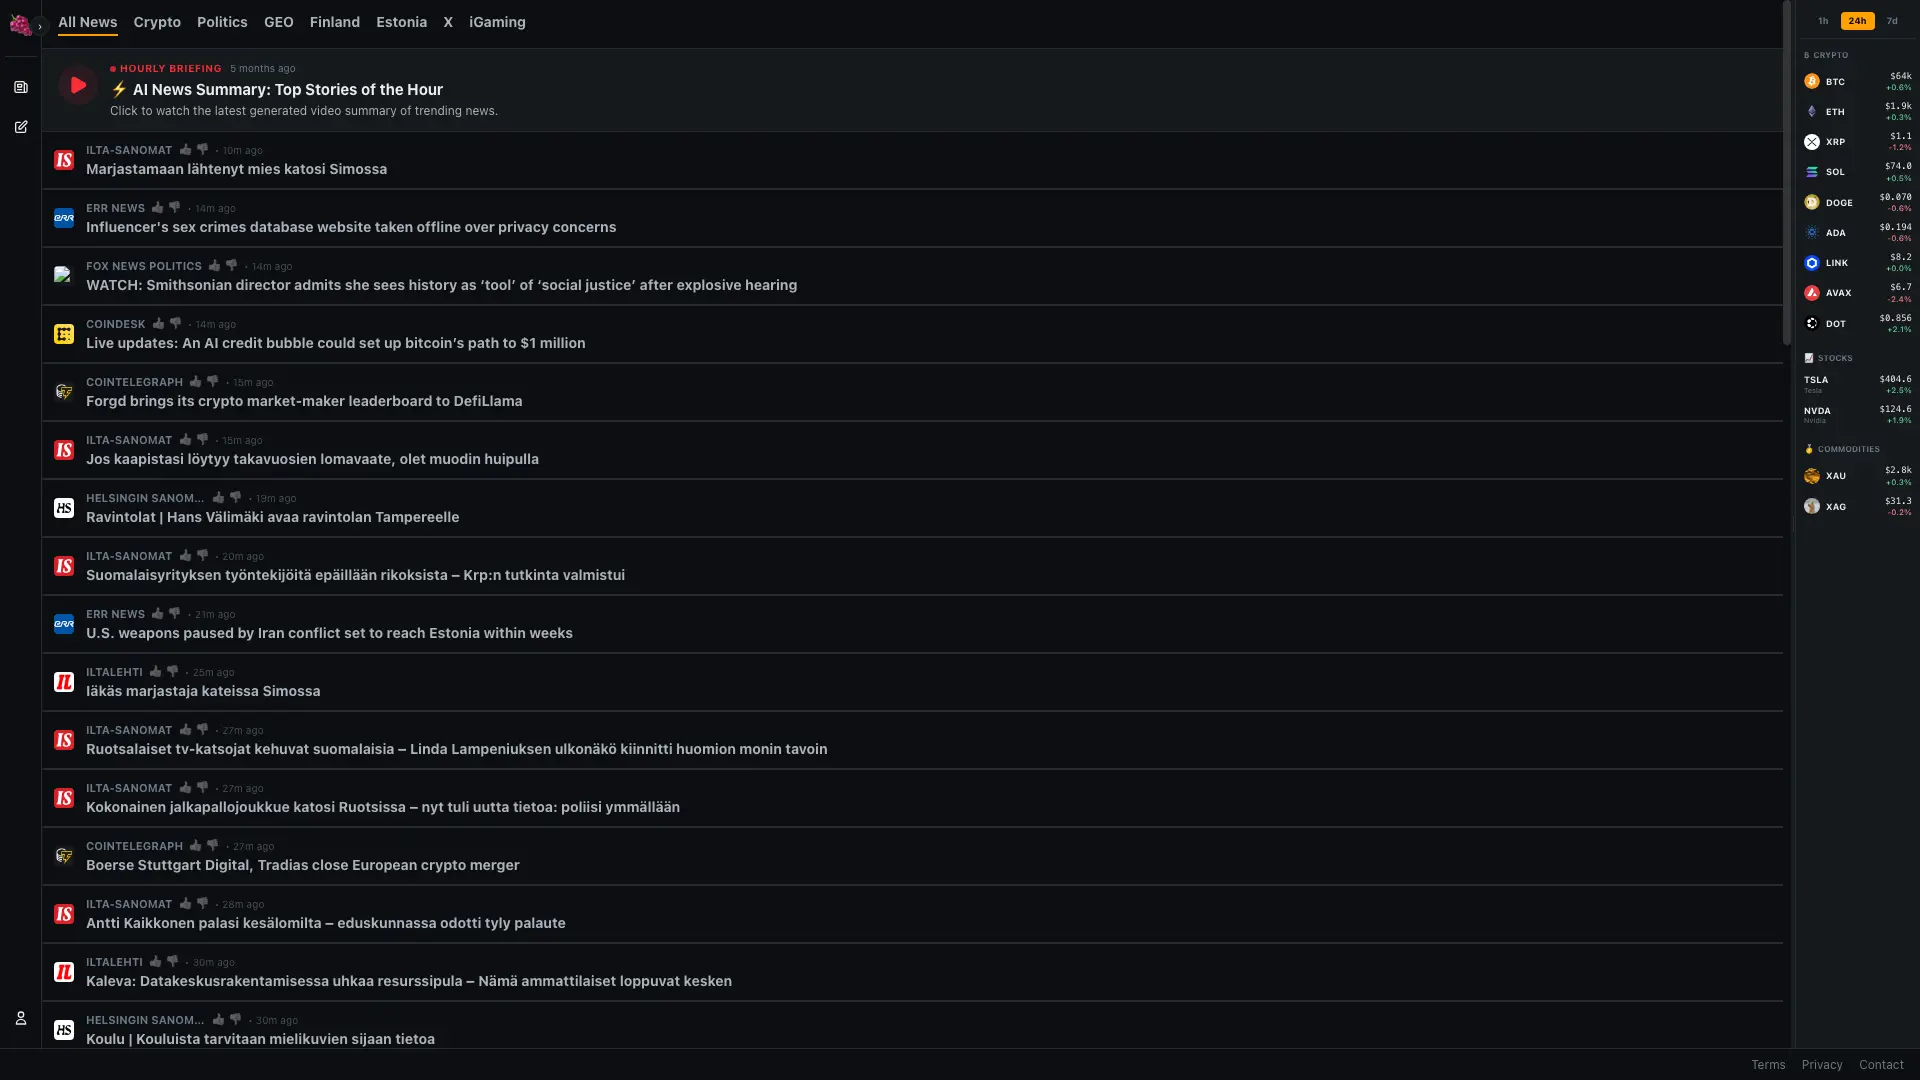Dislike the Antti Kaikkonen story
Image resolution: width=1920 pixels, height=1080 pixels.
[203, 904]
